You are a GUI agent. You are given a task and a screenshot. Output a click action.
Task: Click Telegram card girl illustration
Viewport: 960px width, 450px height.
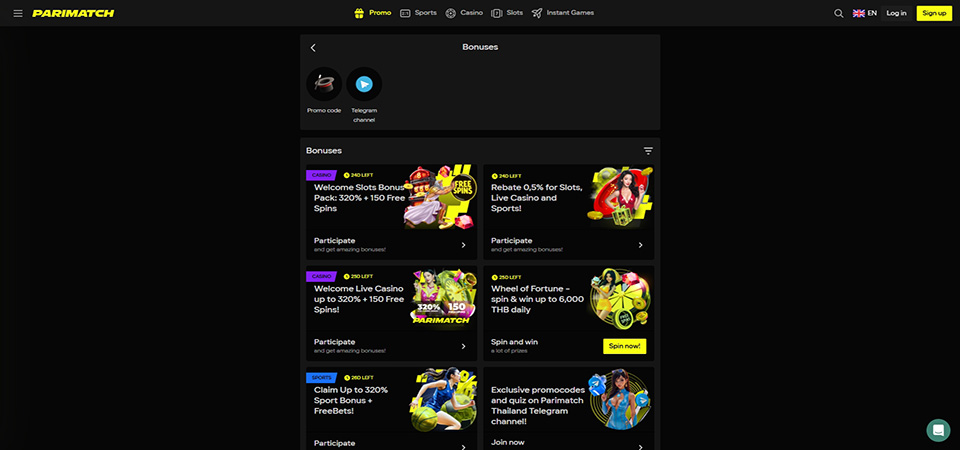tap(620, 399)
